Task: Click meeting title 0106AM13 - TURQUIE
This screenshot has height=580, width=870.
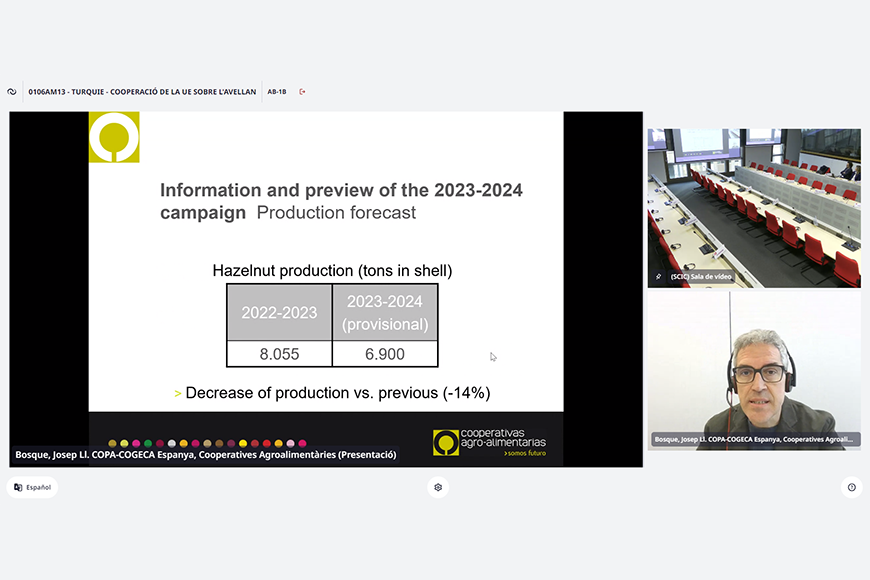Action: point(142,92)
